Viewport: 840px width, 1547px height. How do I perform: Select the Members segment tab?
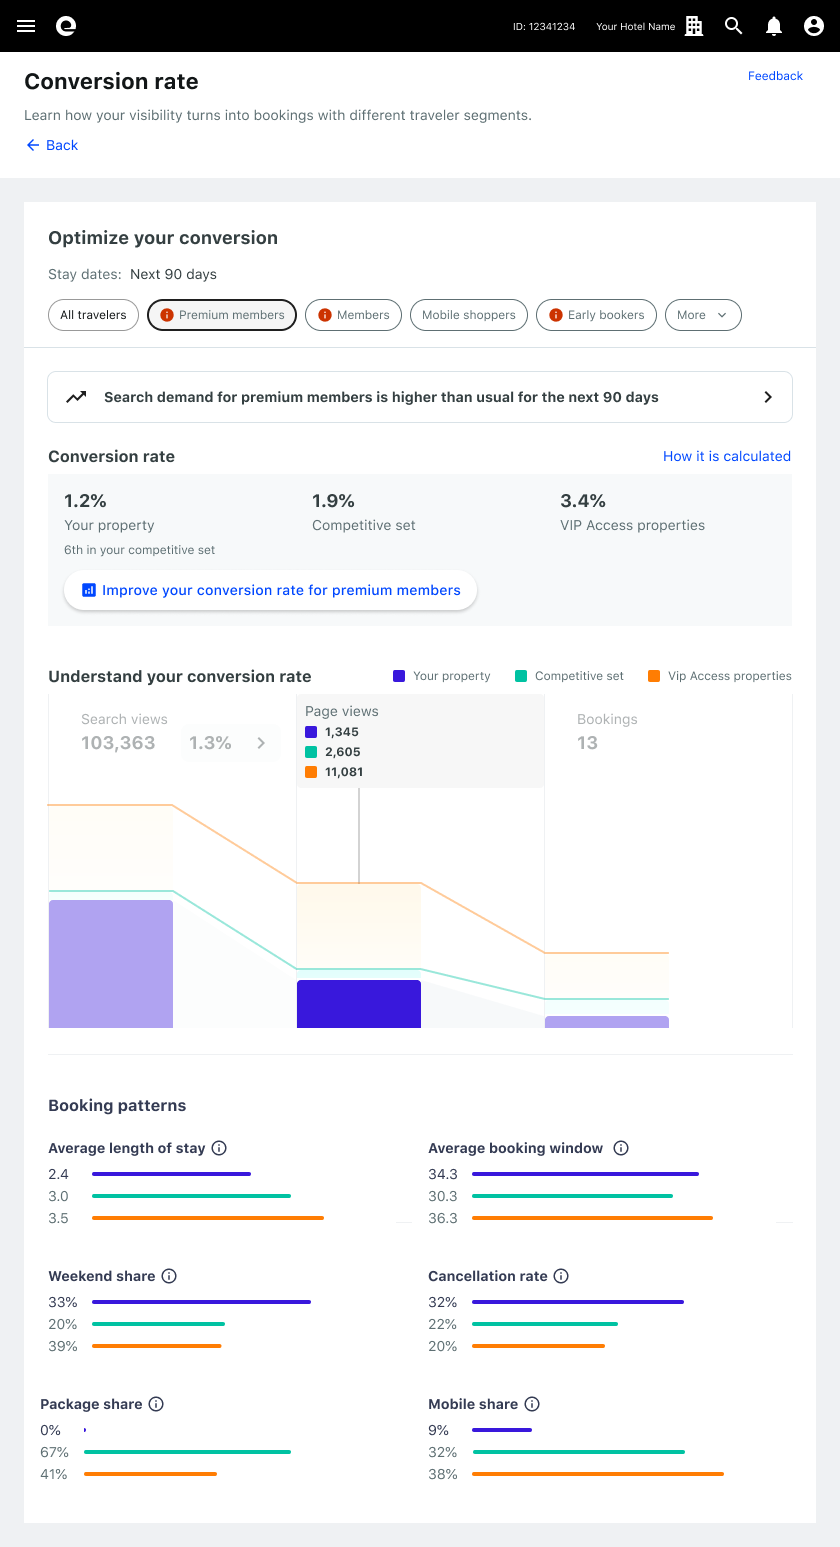(353, 315)
